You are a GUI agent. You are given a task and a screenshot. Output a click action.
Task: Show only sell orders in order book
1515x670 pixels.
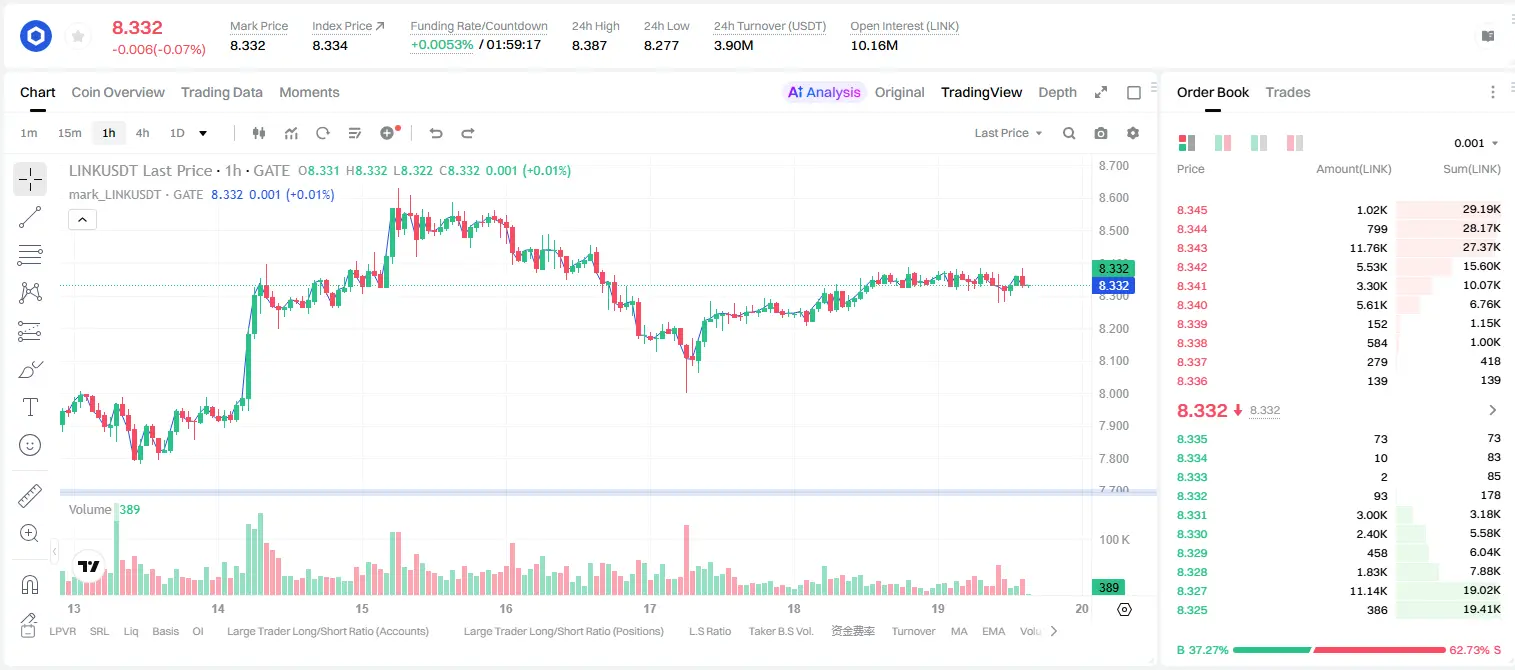tap(1294, 143)
